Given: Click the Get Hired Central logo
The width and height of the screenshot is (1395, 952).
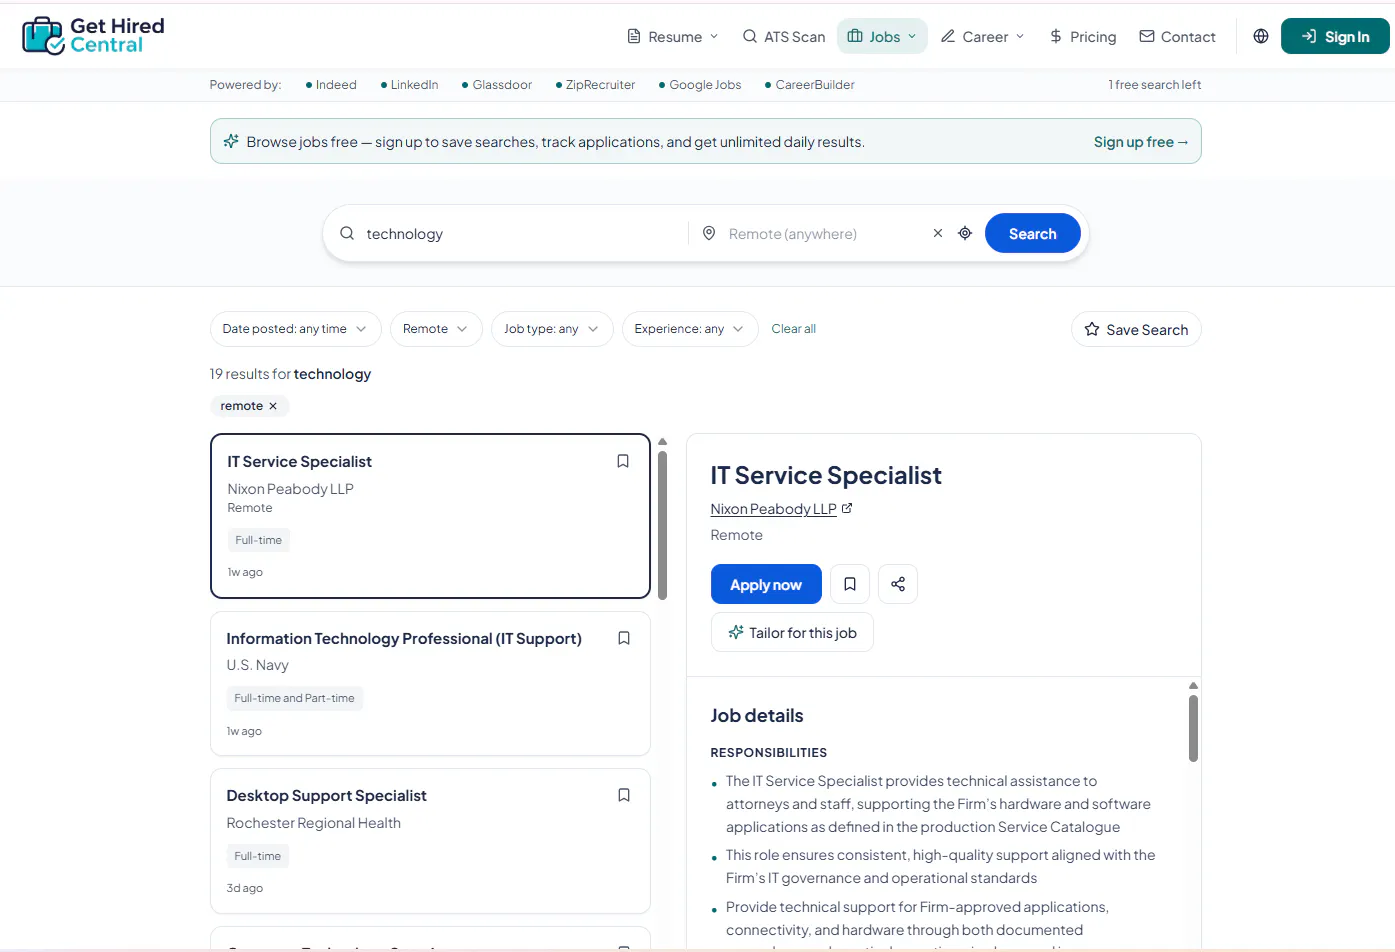Looking at the screenshot, I should coord(93,36).
